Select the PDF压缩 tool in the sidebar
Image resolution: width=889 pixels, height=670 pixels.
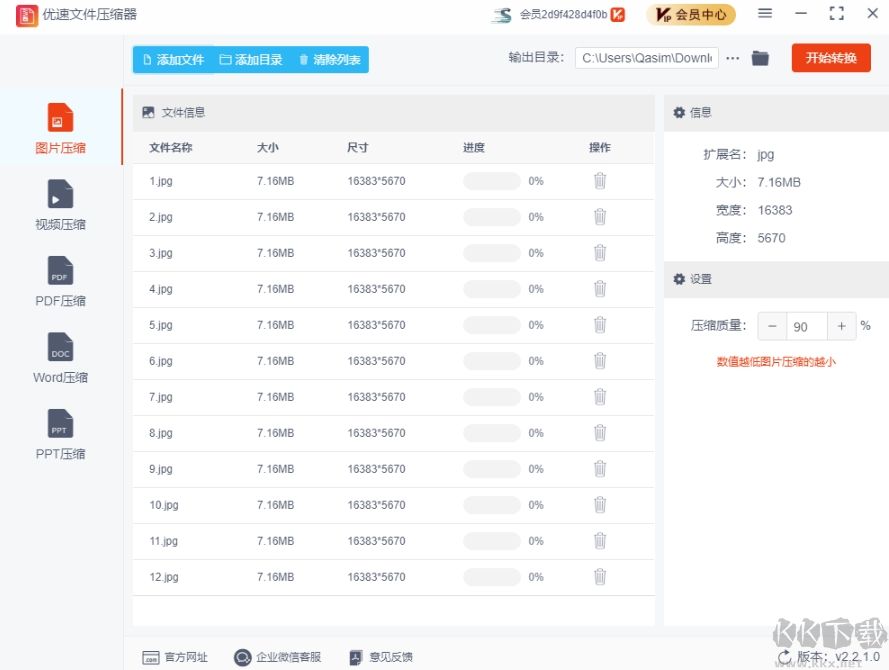point(59,282)
